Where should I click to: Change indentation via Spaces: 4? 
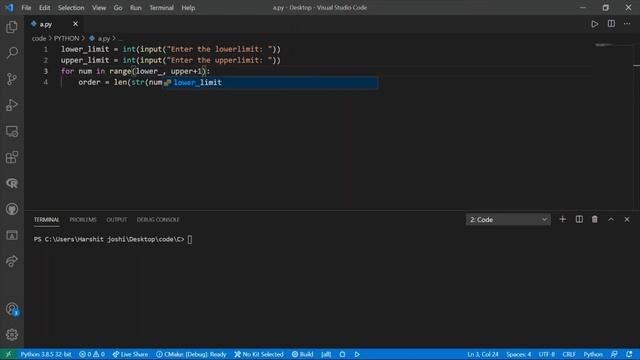point(519,354)
